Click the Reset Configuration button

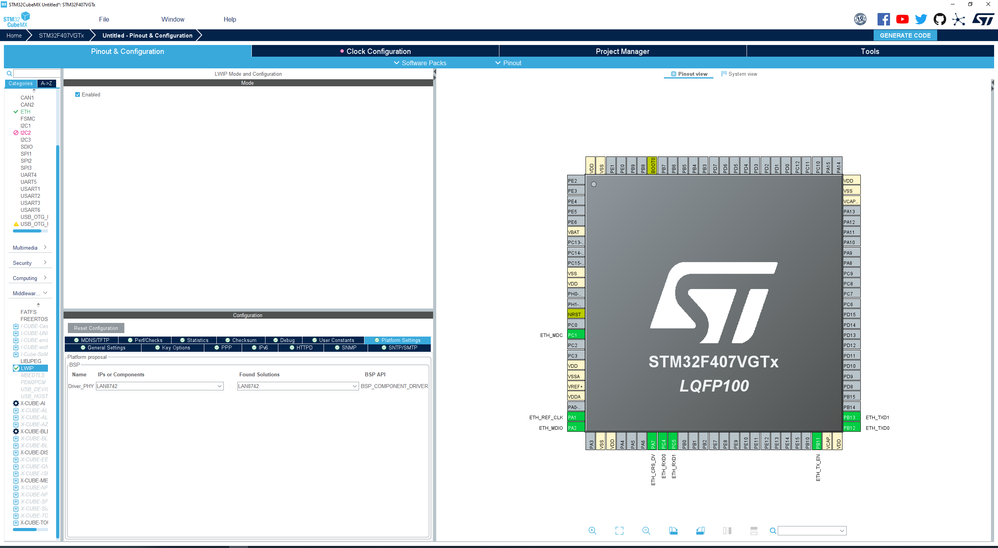[x=96, y=328]
